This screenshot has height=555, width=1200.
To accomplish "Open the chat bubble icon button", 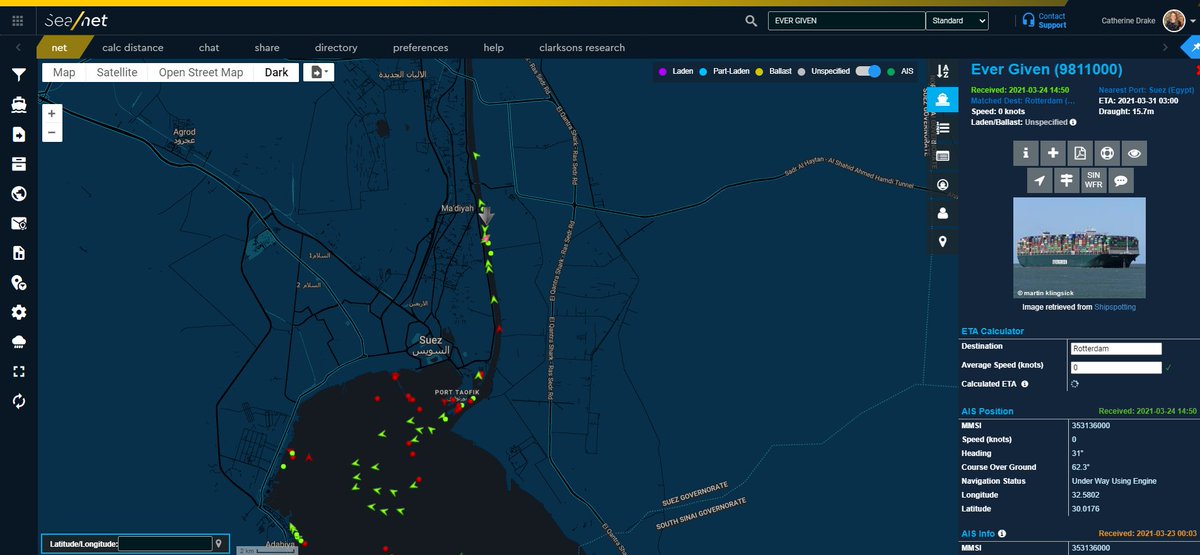I will (1120, 180).
